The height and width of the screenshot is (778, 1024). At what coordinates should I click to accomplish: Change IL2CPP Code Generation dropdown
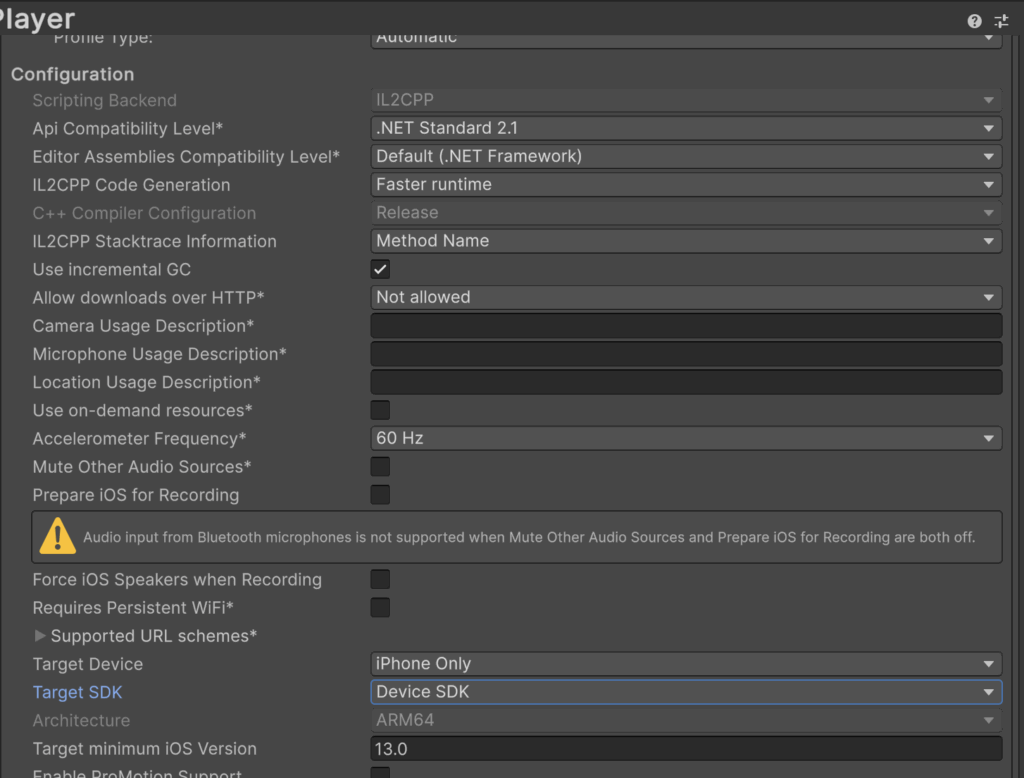point(685,184)
